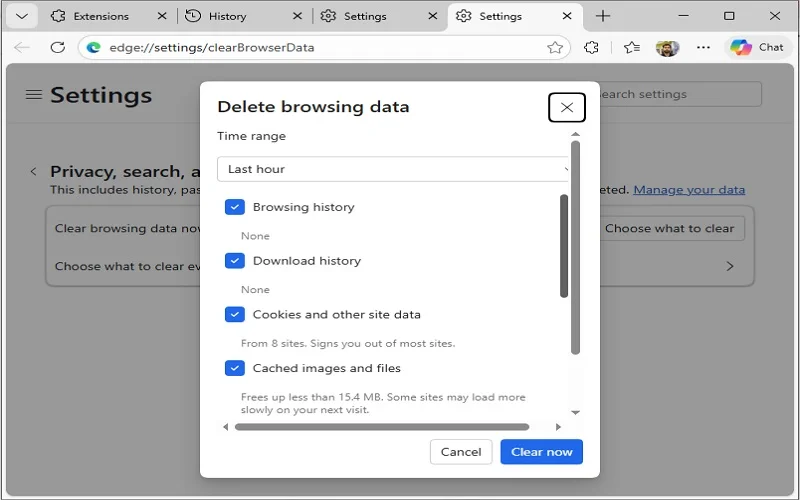Close the first Settings tab
800x500 pixels.
(x=433, y=16)
